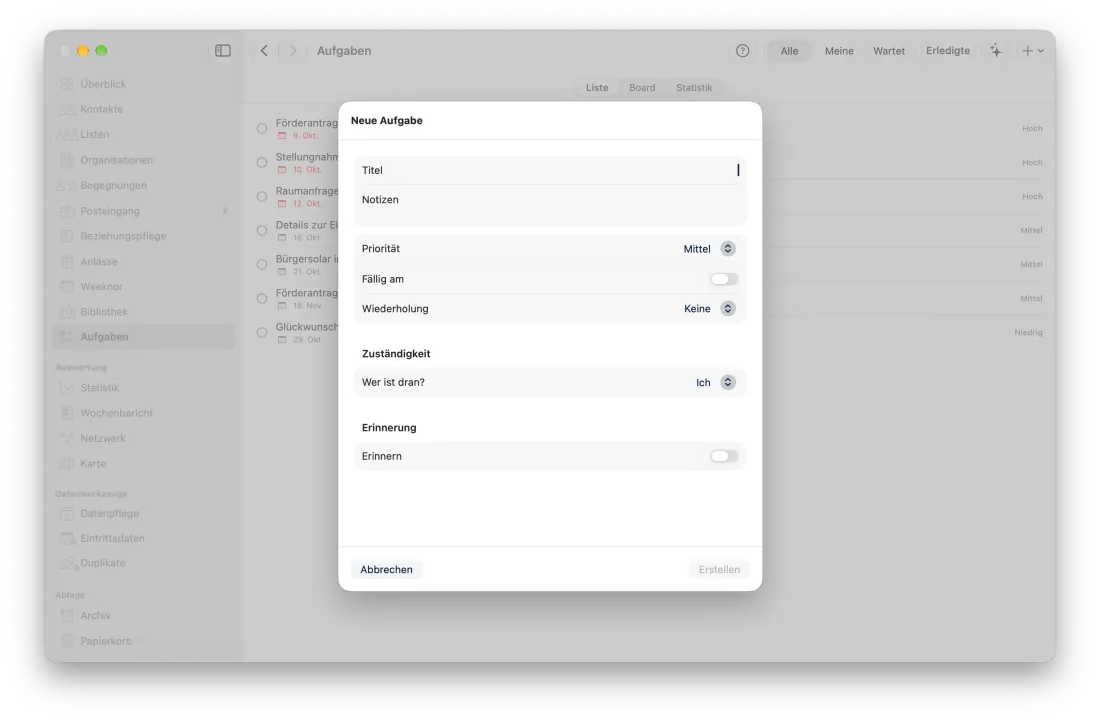1100x721 pixels.
Task: Open Wochenbericht in the sidebar
Action: [x=144, y=413]
